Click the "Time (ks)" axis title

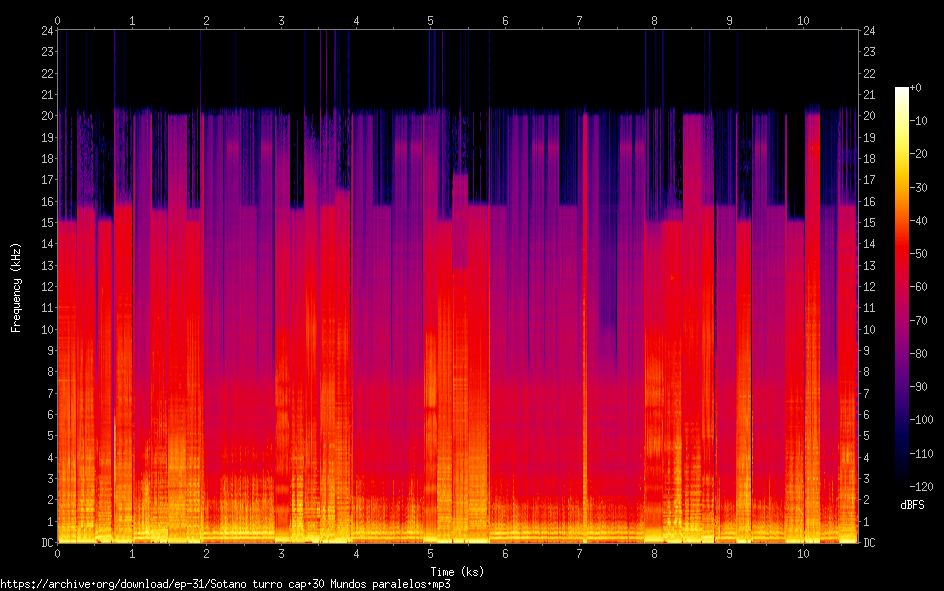[457, 572]
